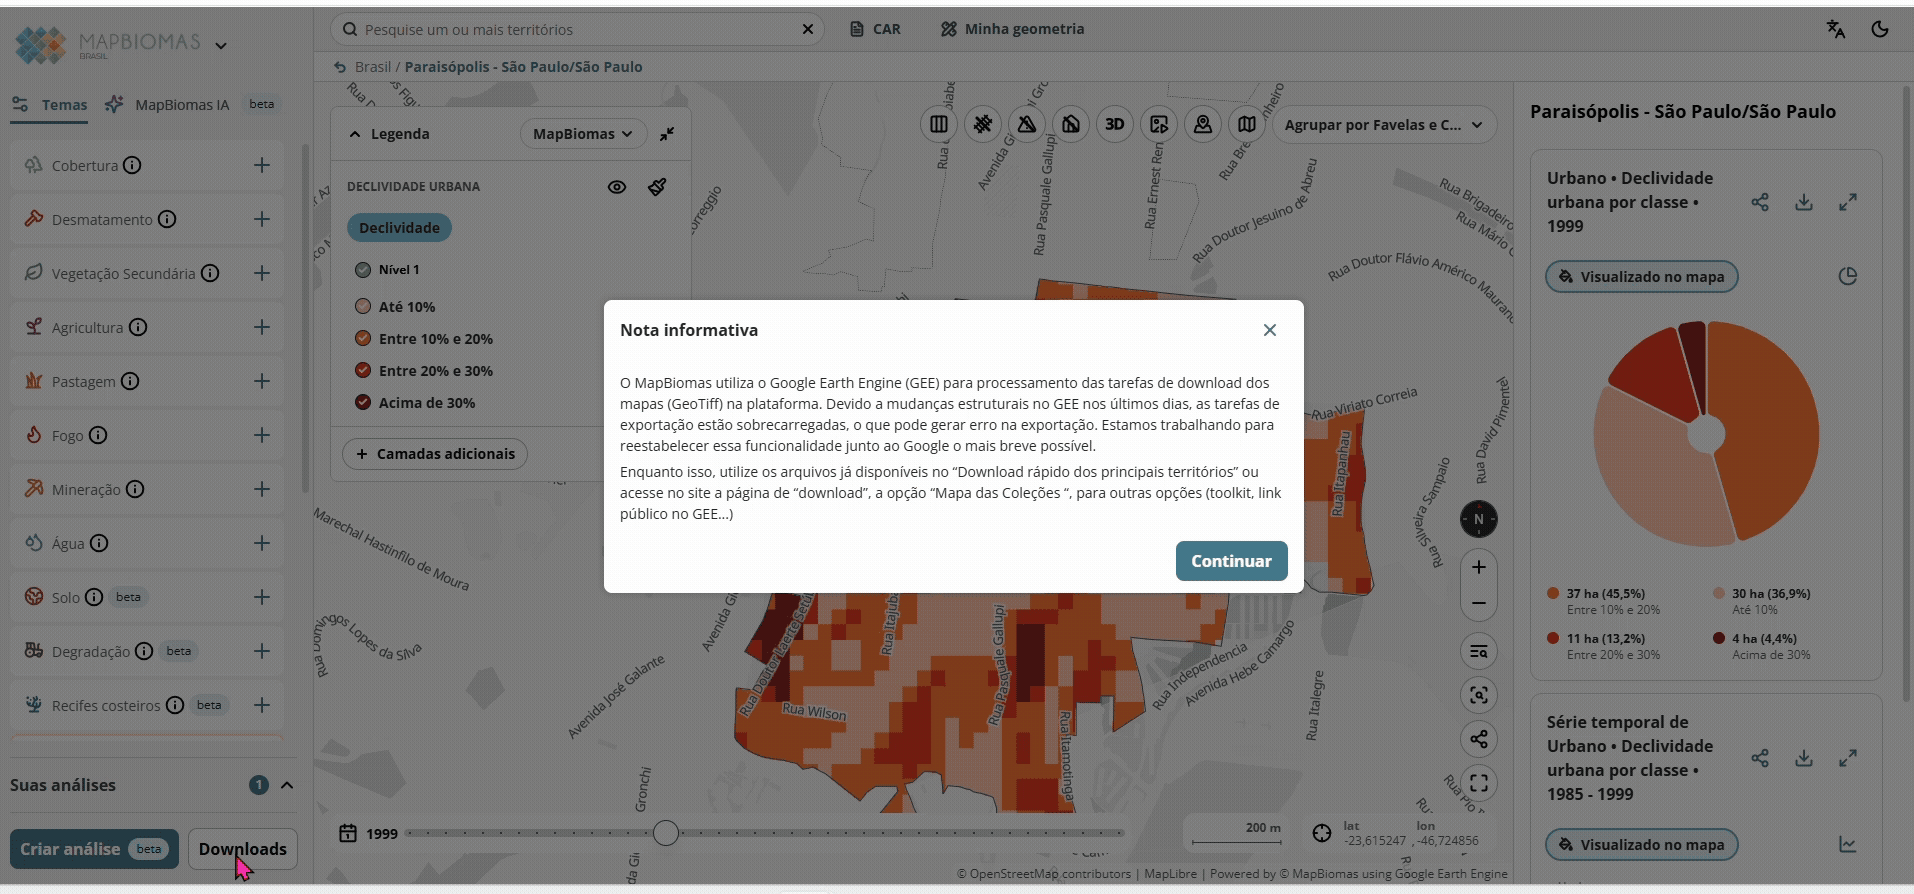
Task: Zoom in on the map
Action: [1479, 567]
